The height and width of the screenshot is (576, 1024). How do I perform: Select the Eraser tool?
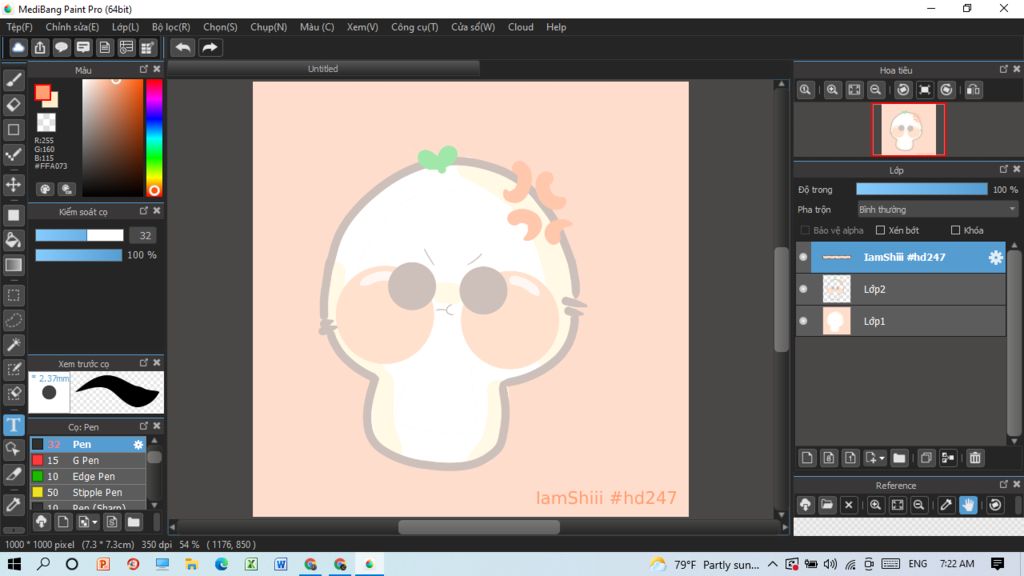click(14, 104)
